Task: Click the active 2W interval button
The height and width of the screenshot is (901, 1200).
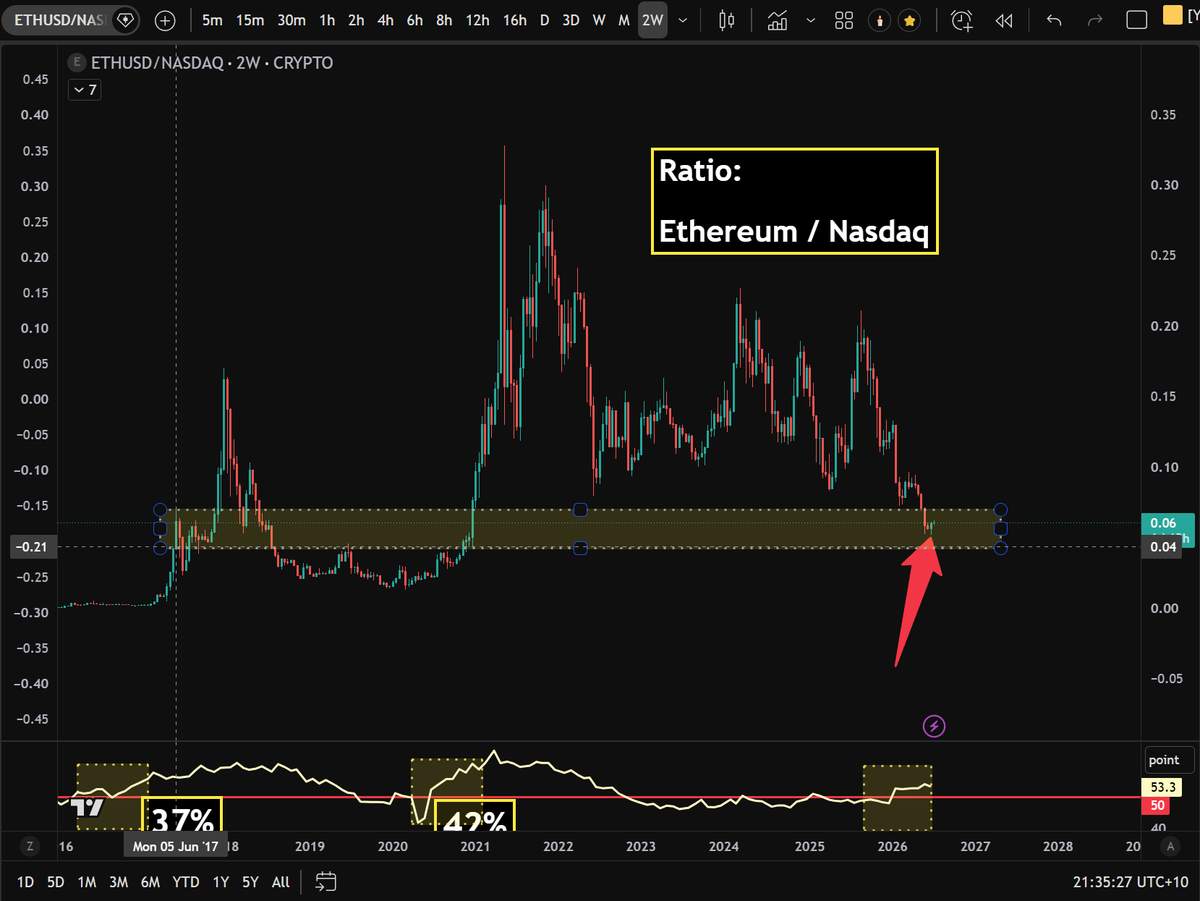Action: 653,20
